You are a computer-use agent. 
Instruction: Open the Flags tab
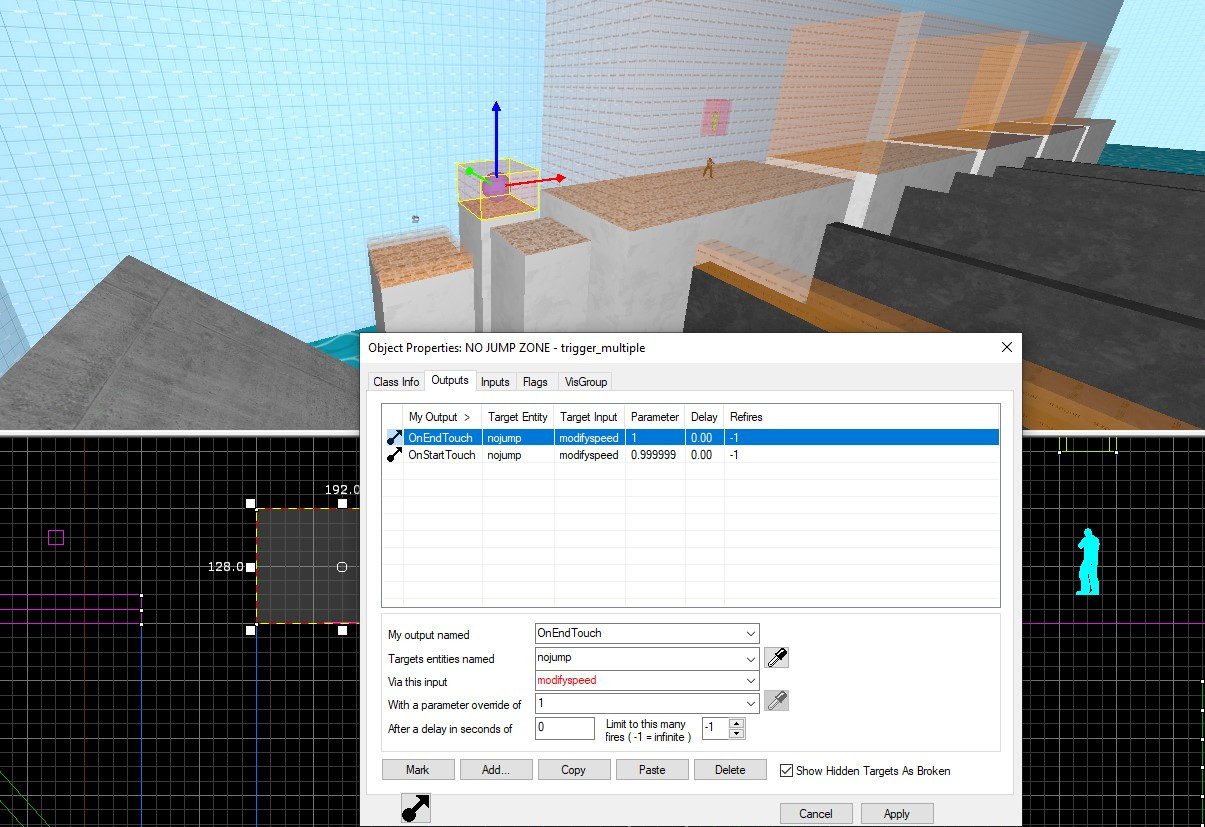coord(535,382)
